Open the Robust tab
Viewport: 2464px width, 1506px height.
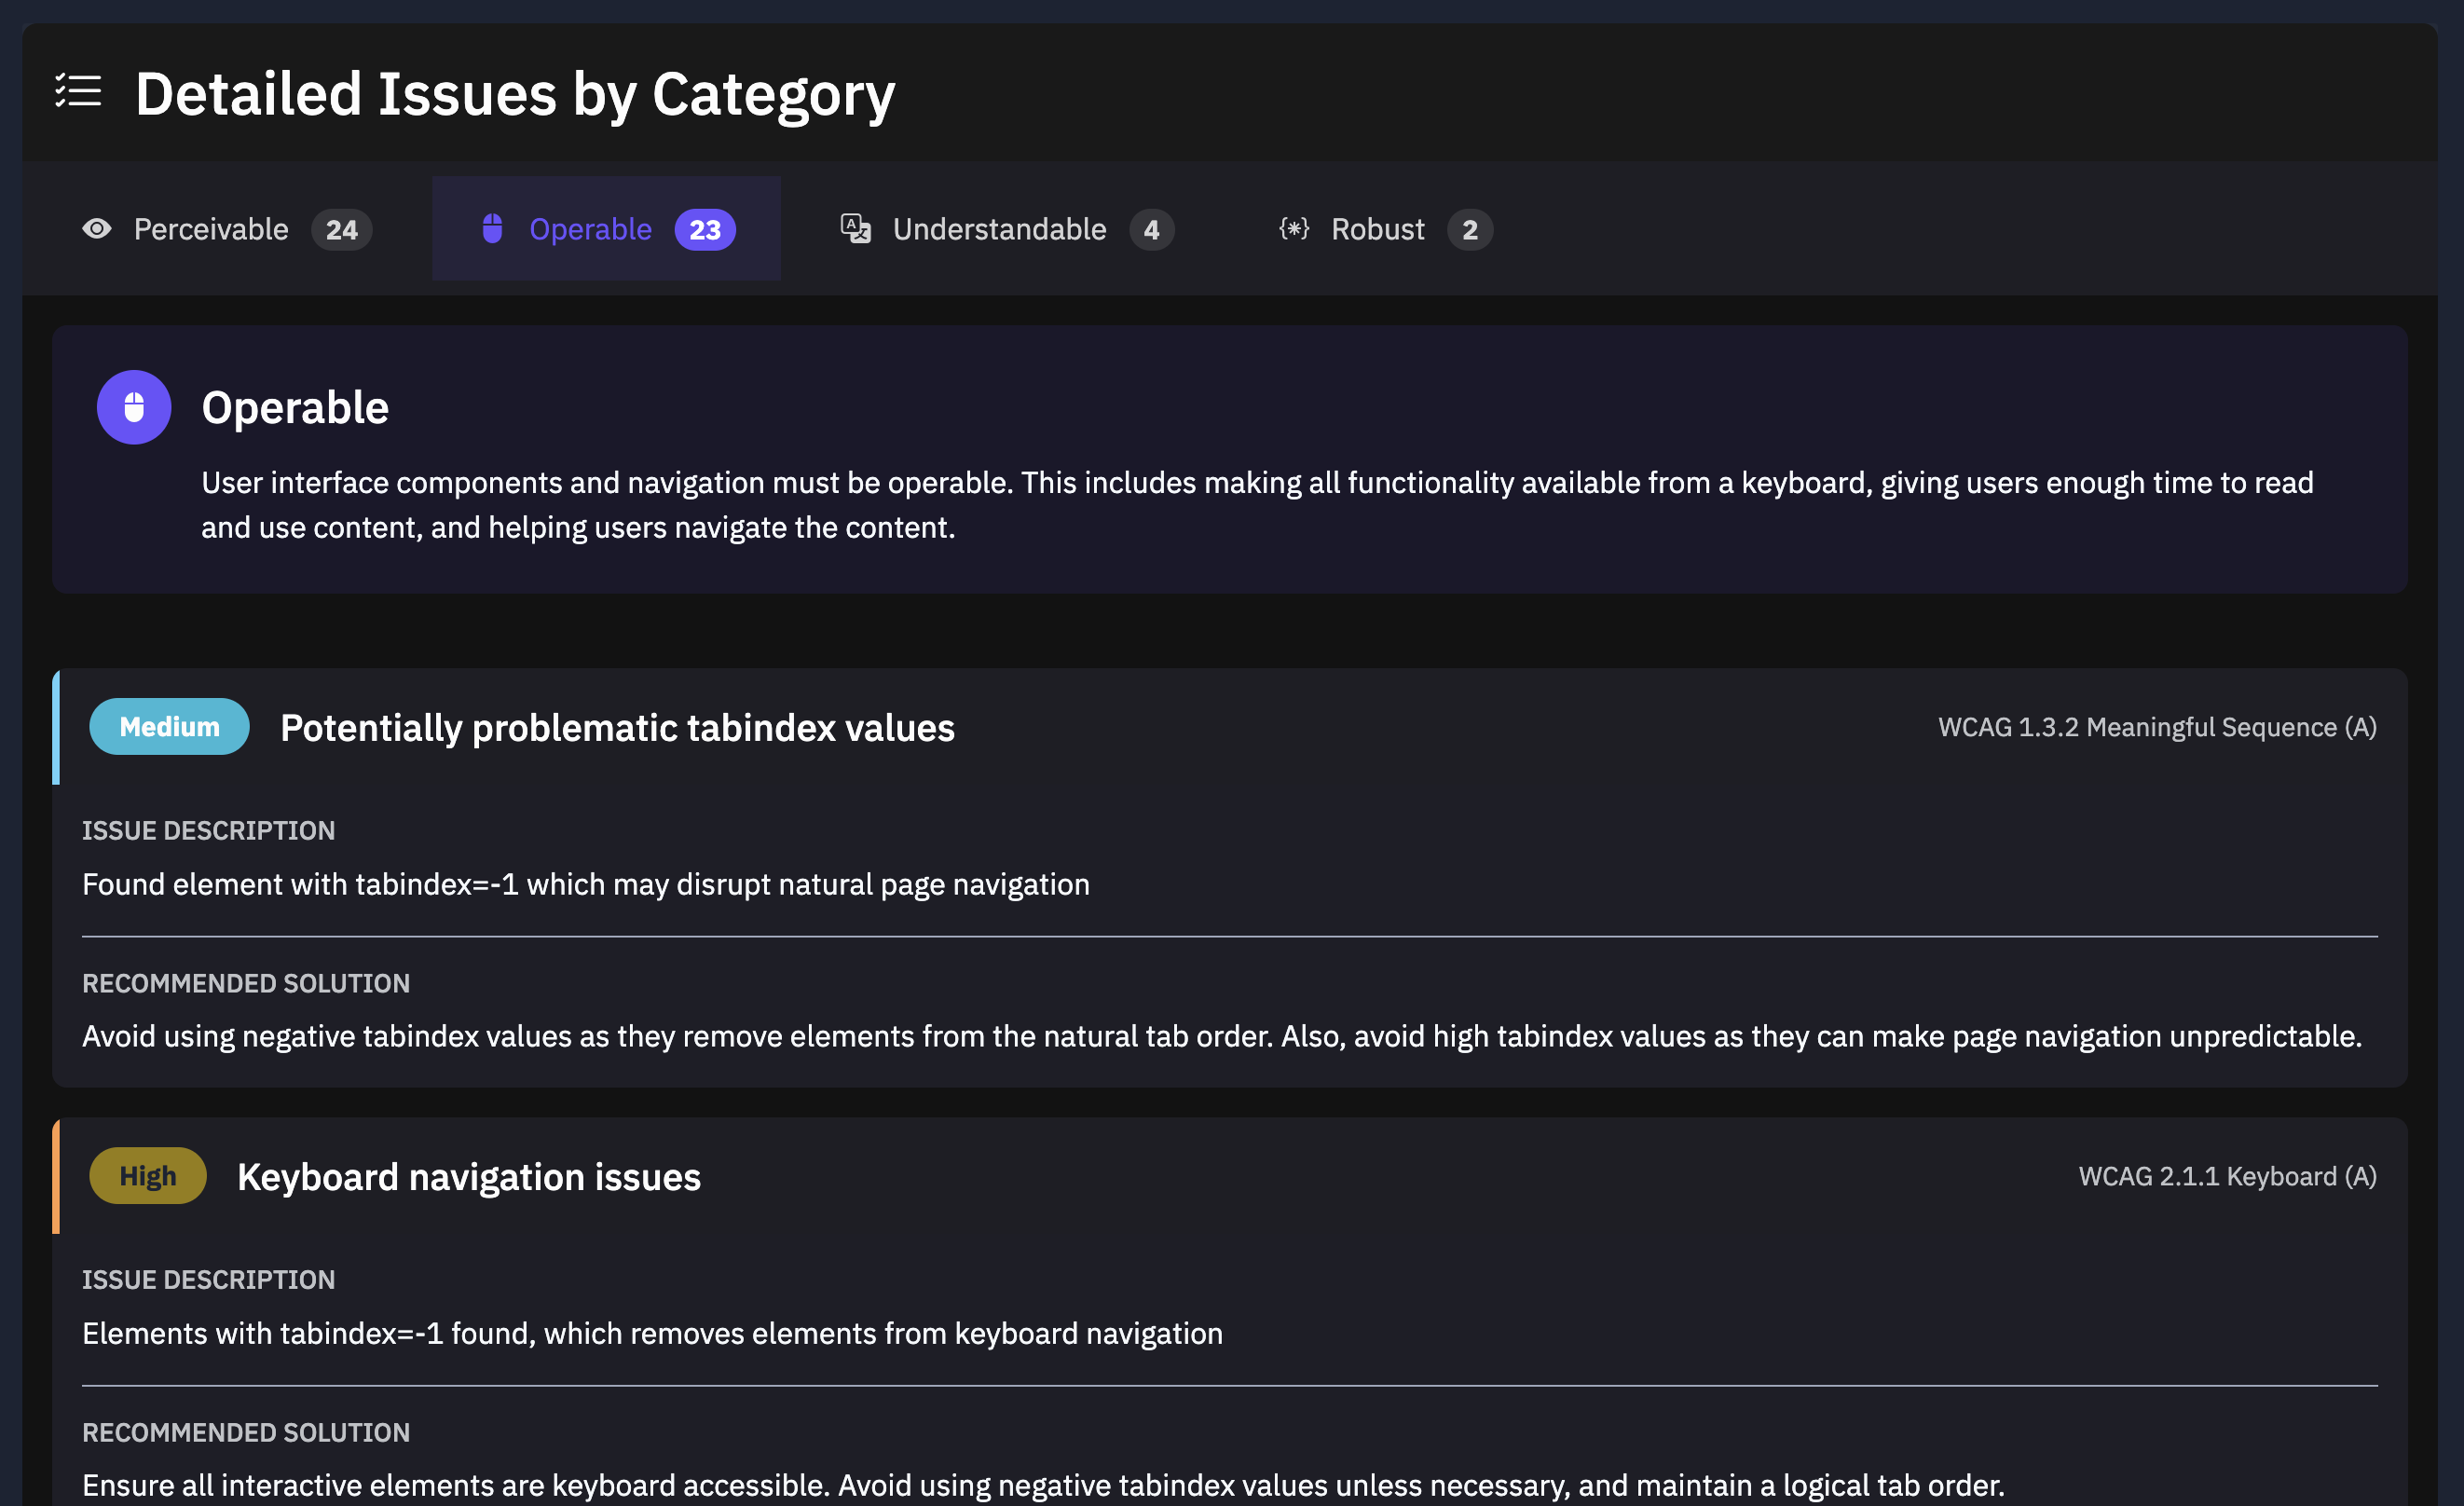tap(1377, 229)
